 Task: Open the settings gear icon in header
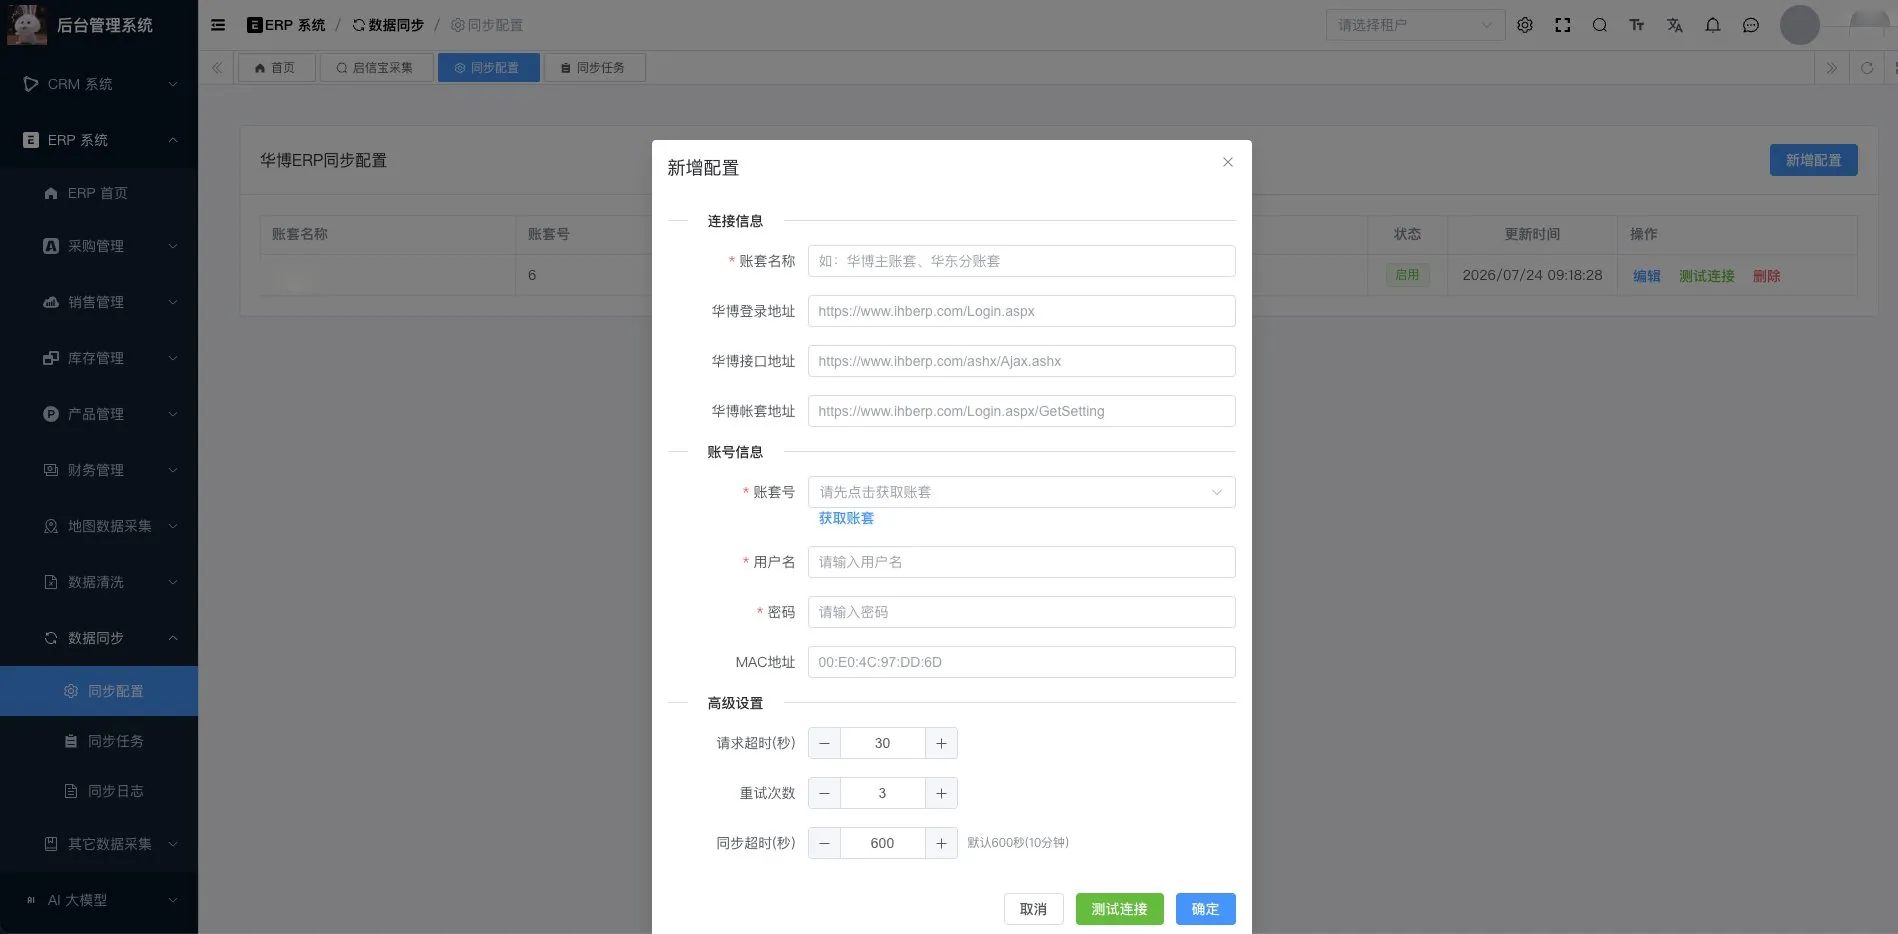pyautogui.click(x=1525, y=25)
